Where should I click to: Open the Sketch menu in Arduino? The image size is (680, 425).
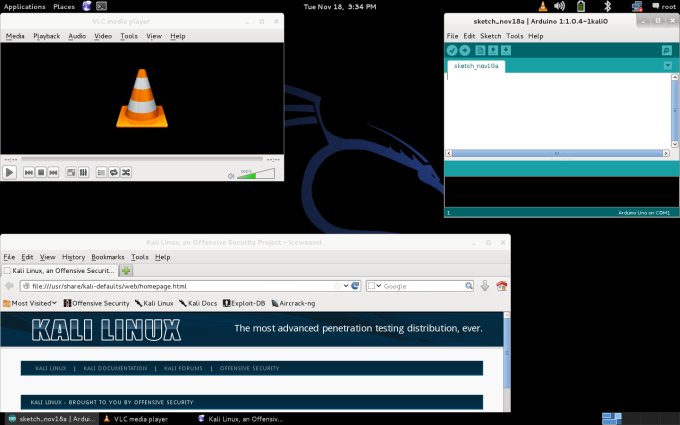[x=490, y=36]
